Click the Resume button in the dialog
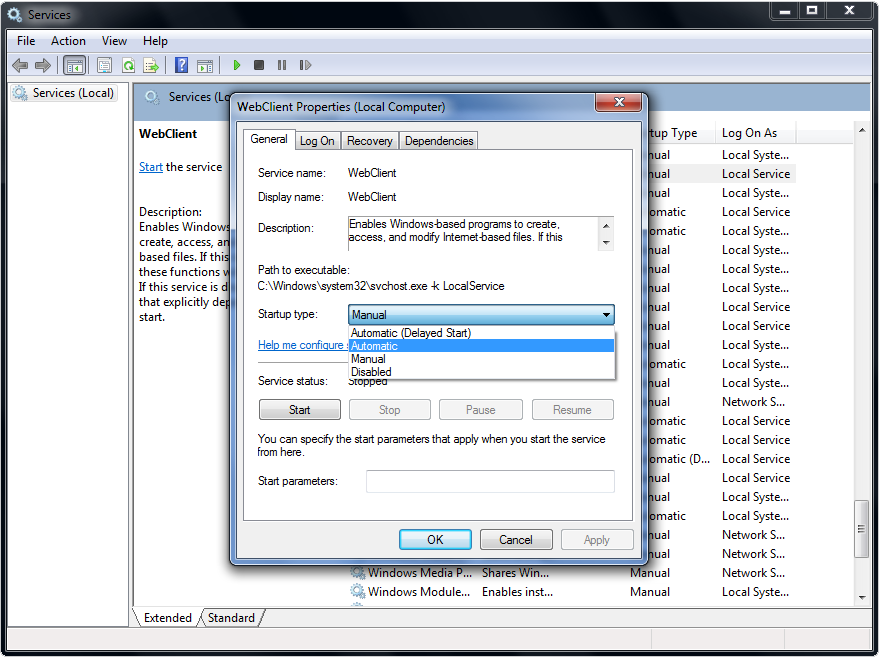Screen dimensions: 879x657 [572, 410]
